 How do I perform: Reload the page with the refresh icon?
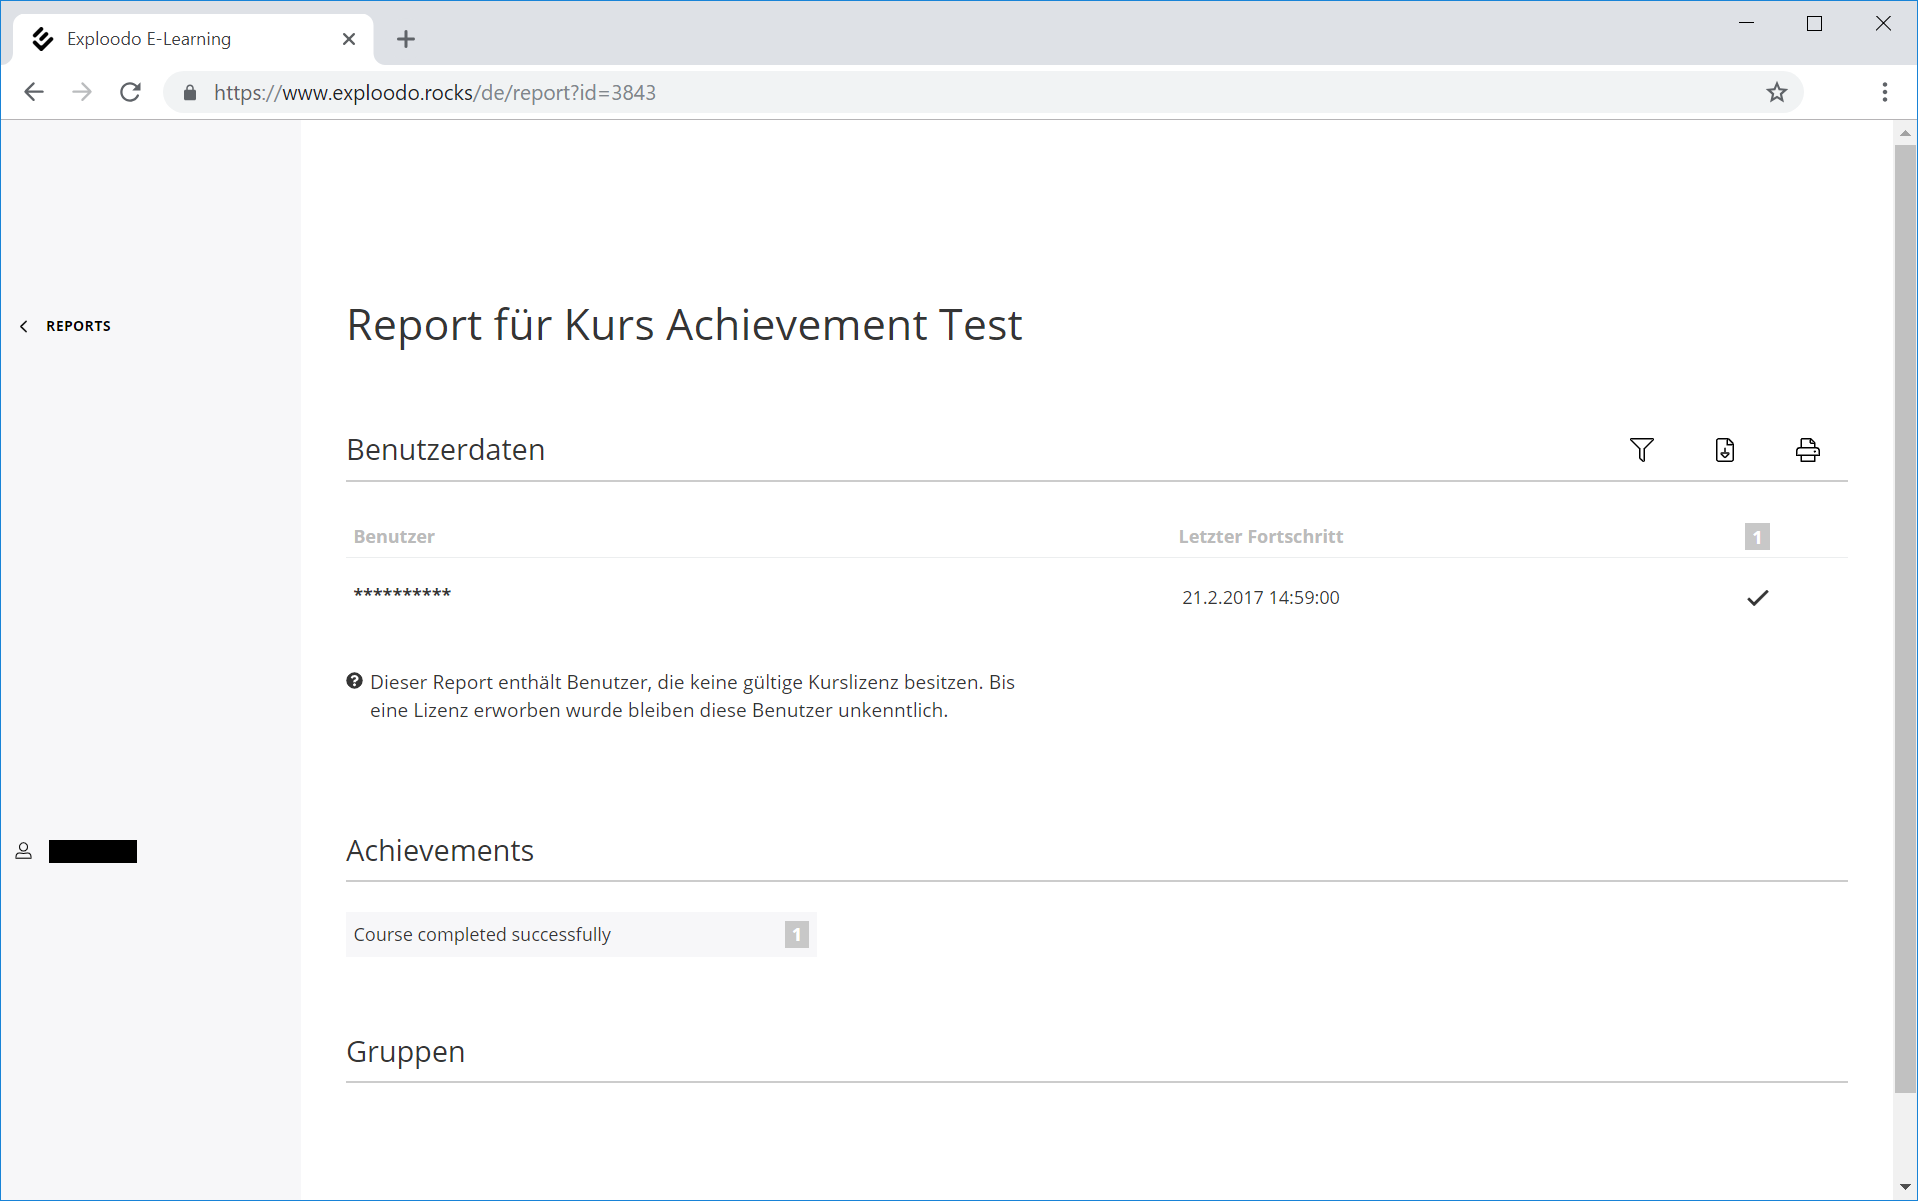coord(131,93)
